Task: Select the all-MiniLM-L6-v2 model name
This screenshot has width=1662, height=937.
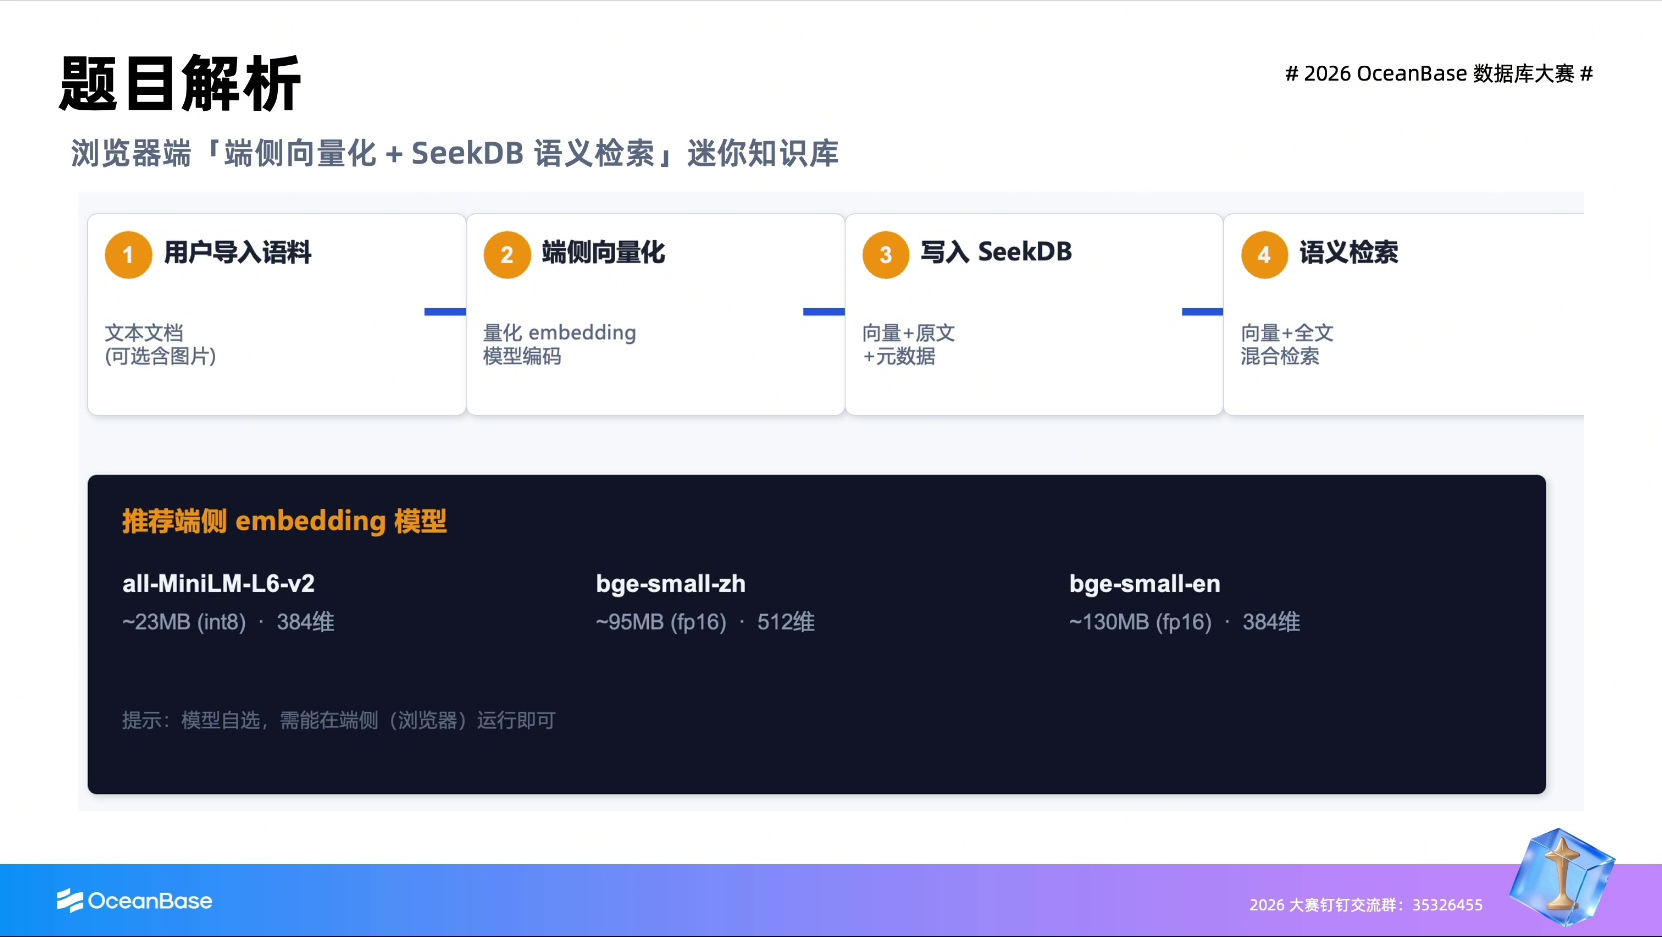Action: click(x=218, y=583)
